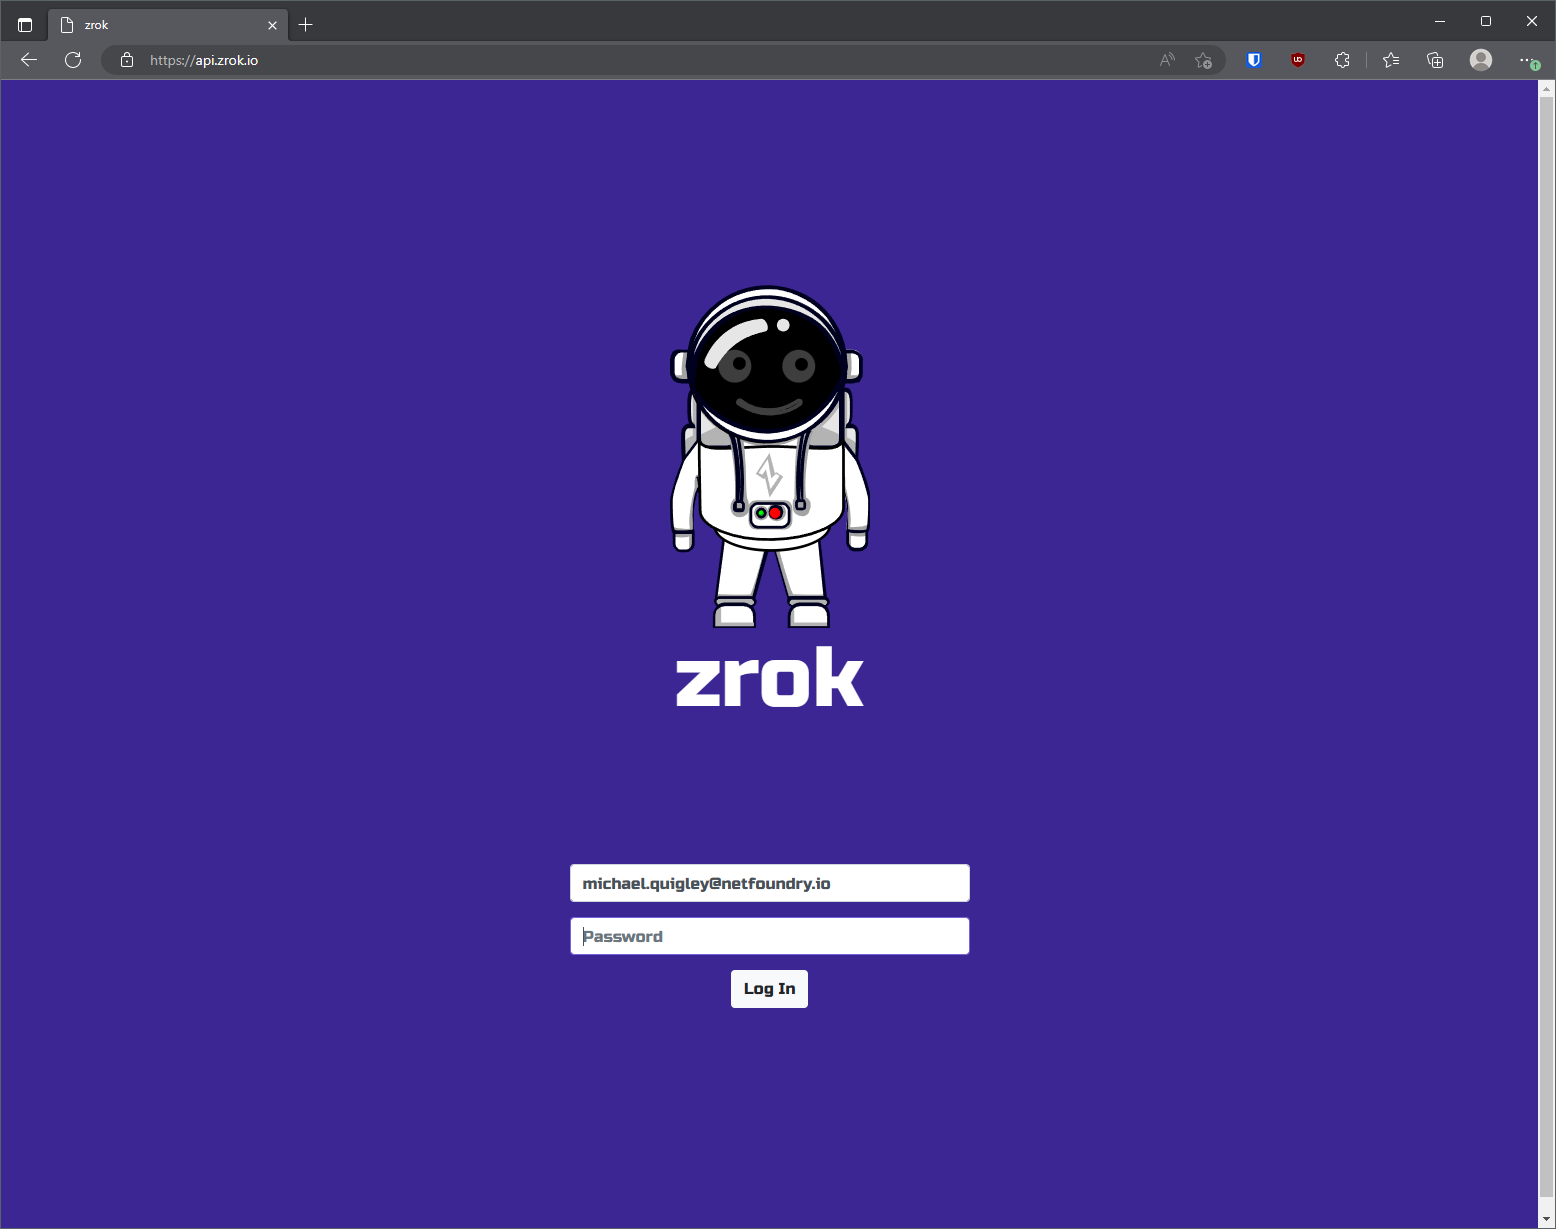
Task: Open the uBlock Origin extension icon
Action: click(1298, 60)
